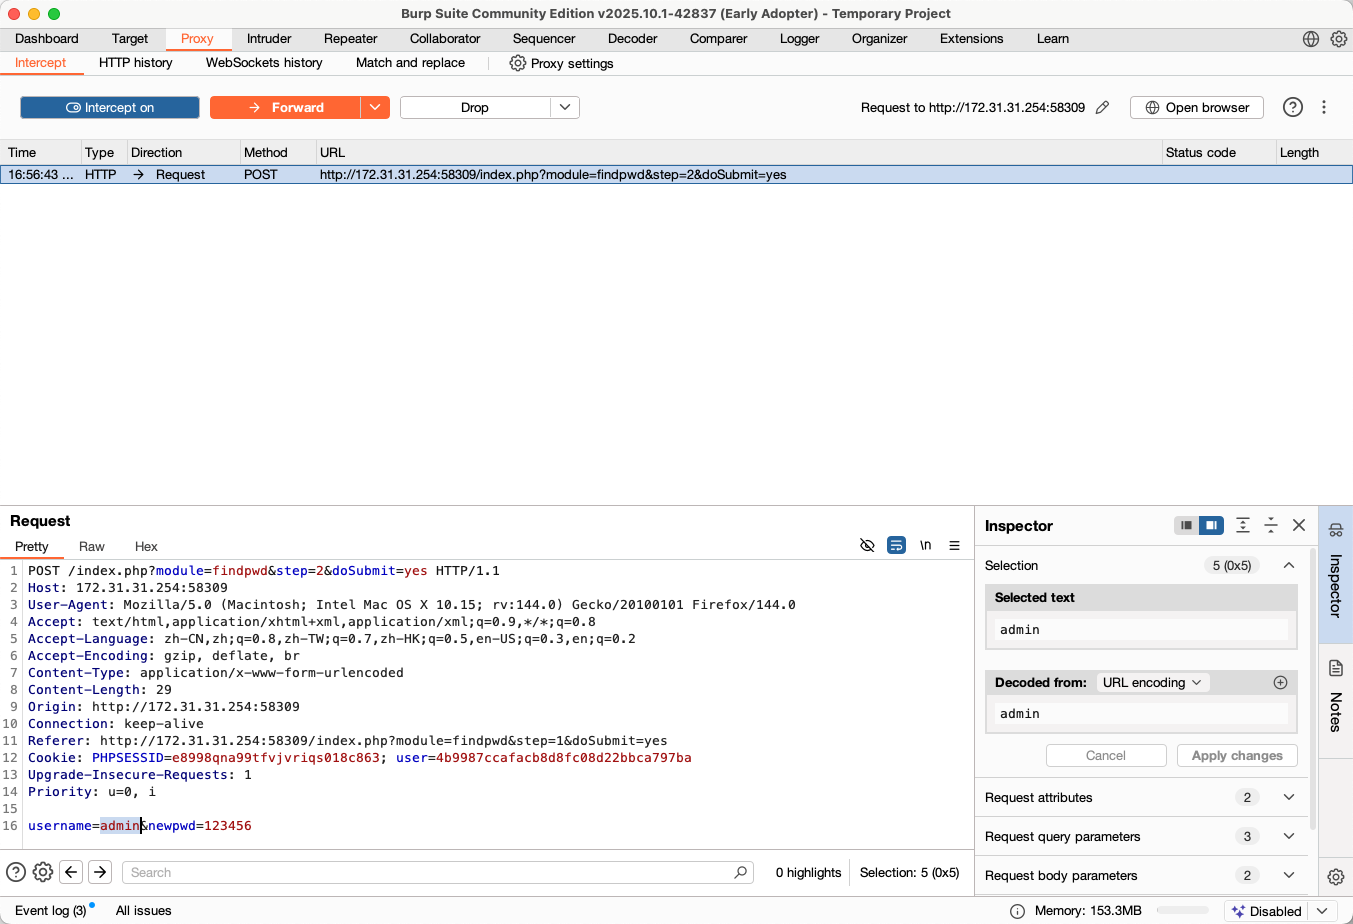Close the Inspector panel with X icon

tap(1299, 525)
